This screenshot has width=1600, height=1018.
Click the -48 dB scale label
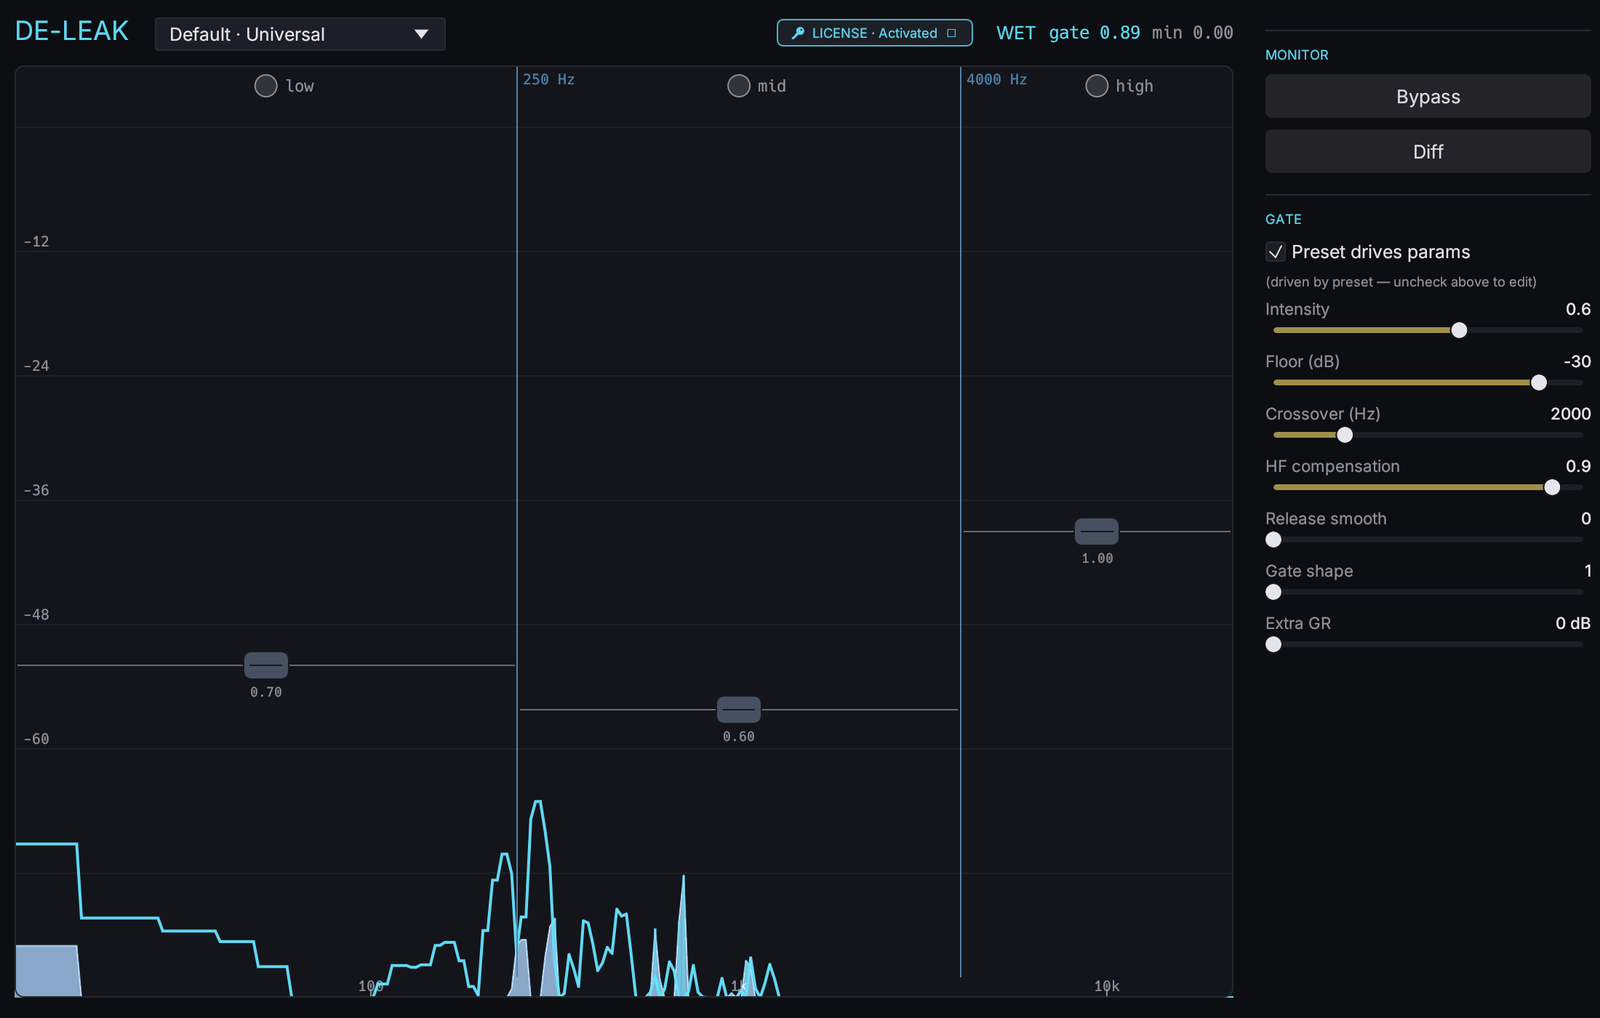tap(37, 615)
